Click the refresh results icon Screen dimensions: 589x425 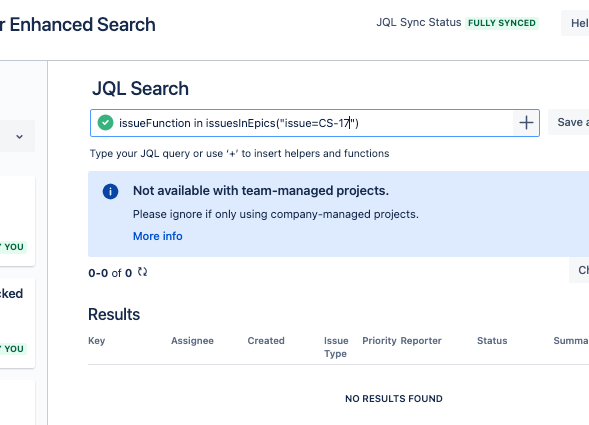tap(142, 272)
